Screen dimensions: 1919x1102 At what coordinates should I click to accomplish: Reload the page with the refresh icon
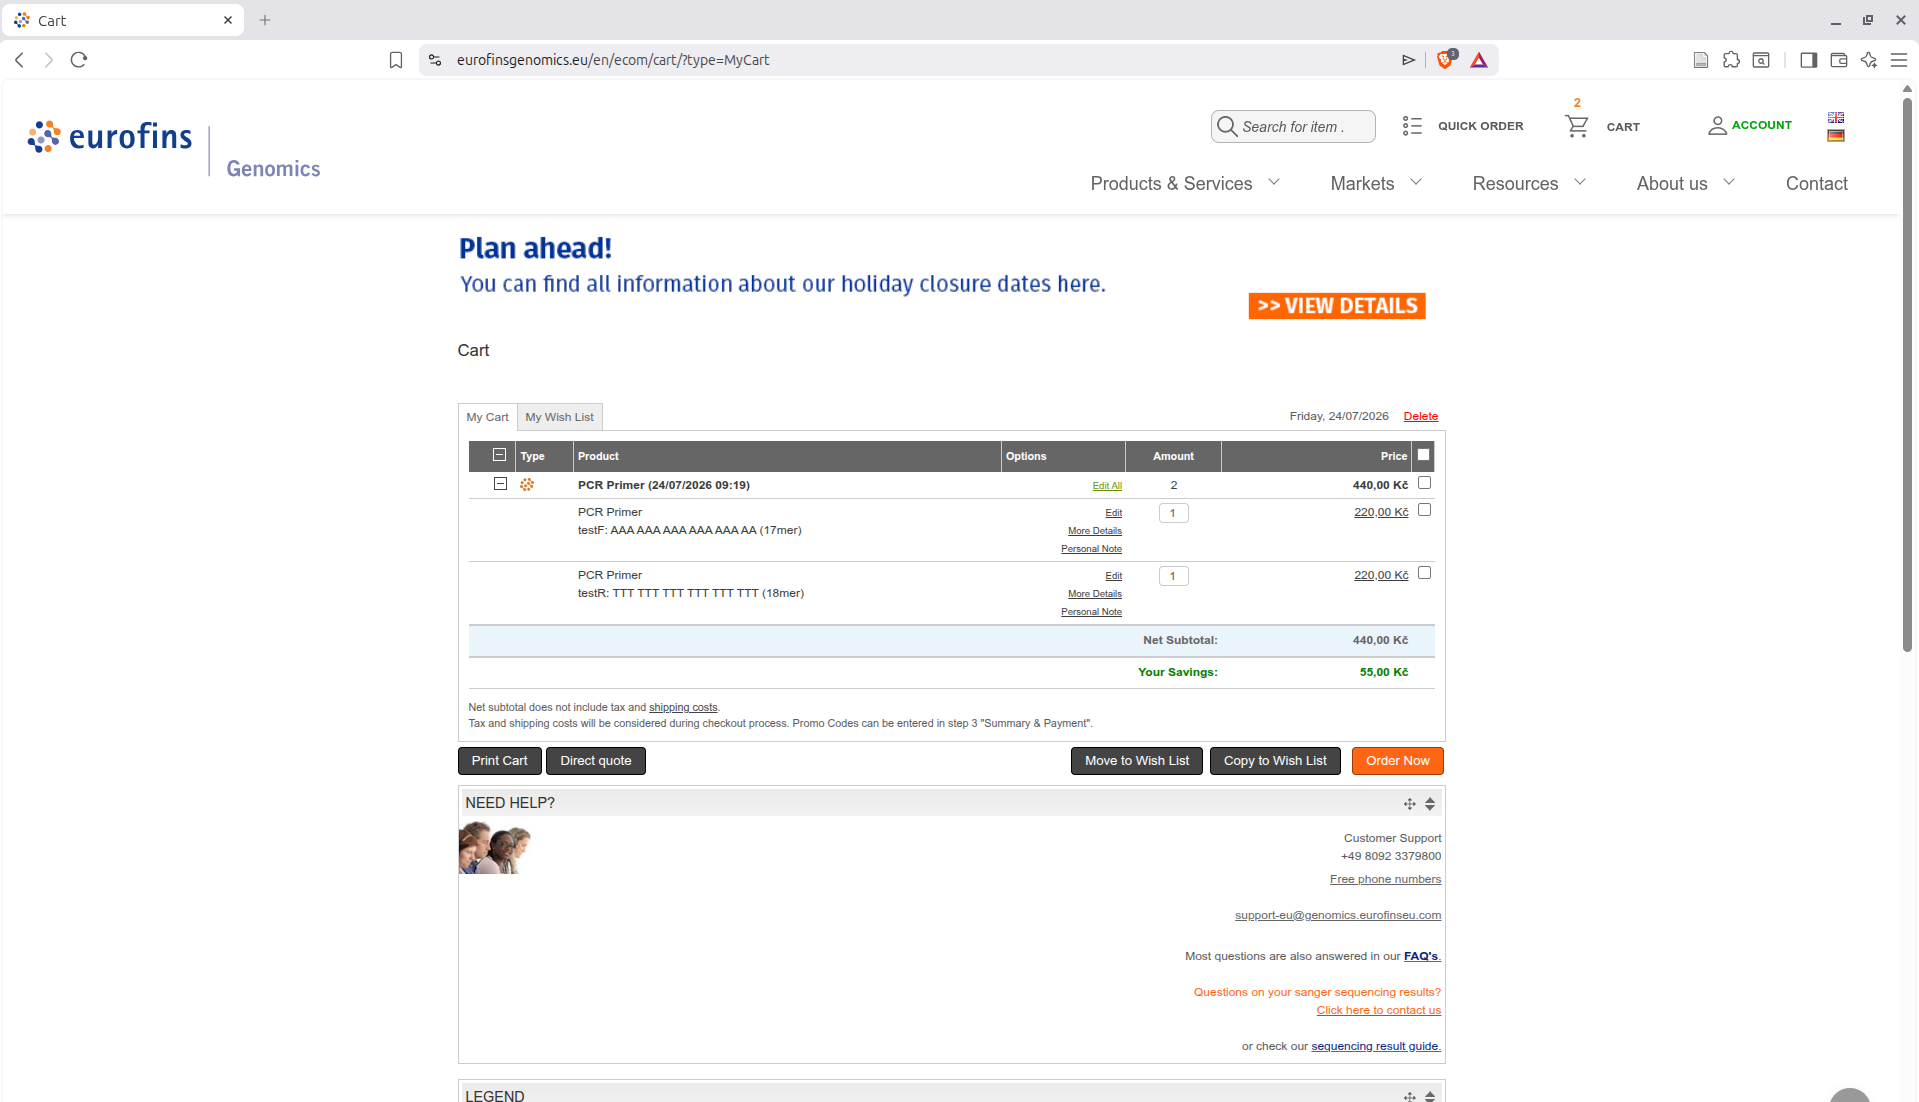click(x=79, y=60)
